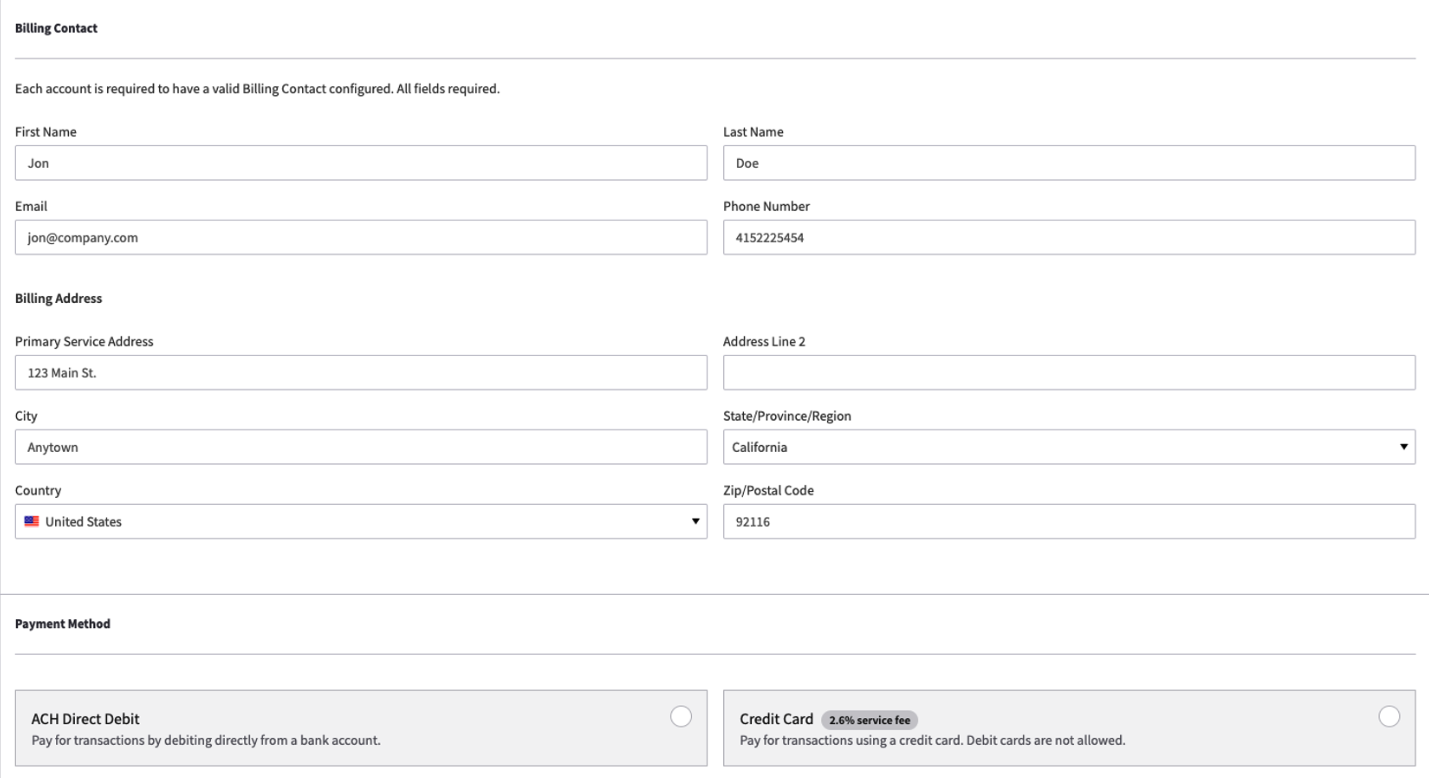
Task: Click the Payment Method heading
Action: pos(62,624)
